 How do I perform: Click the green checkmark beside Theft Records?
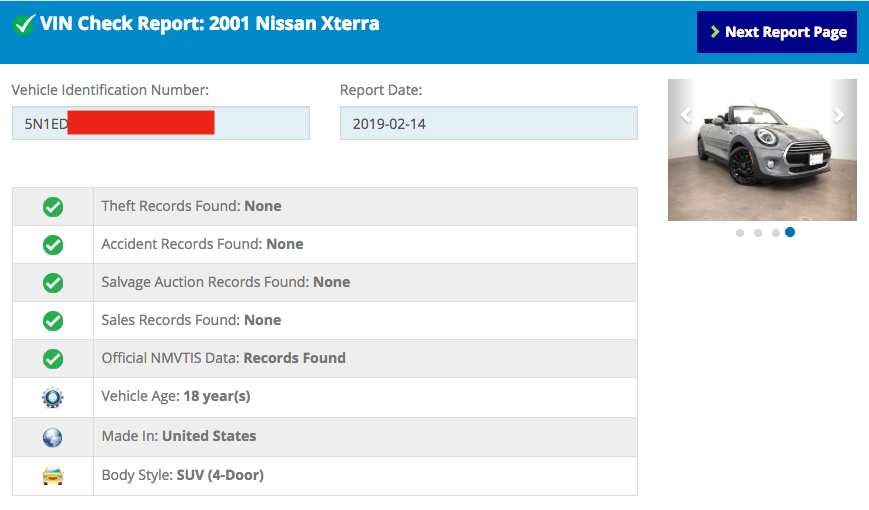53,207
